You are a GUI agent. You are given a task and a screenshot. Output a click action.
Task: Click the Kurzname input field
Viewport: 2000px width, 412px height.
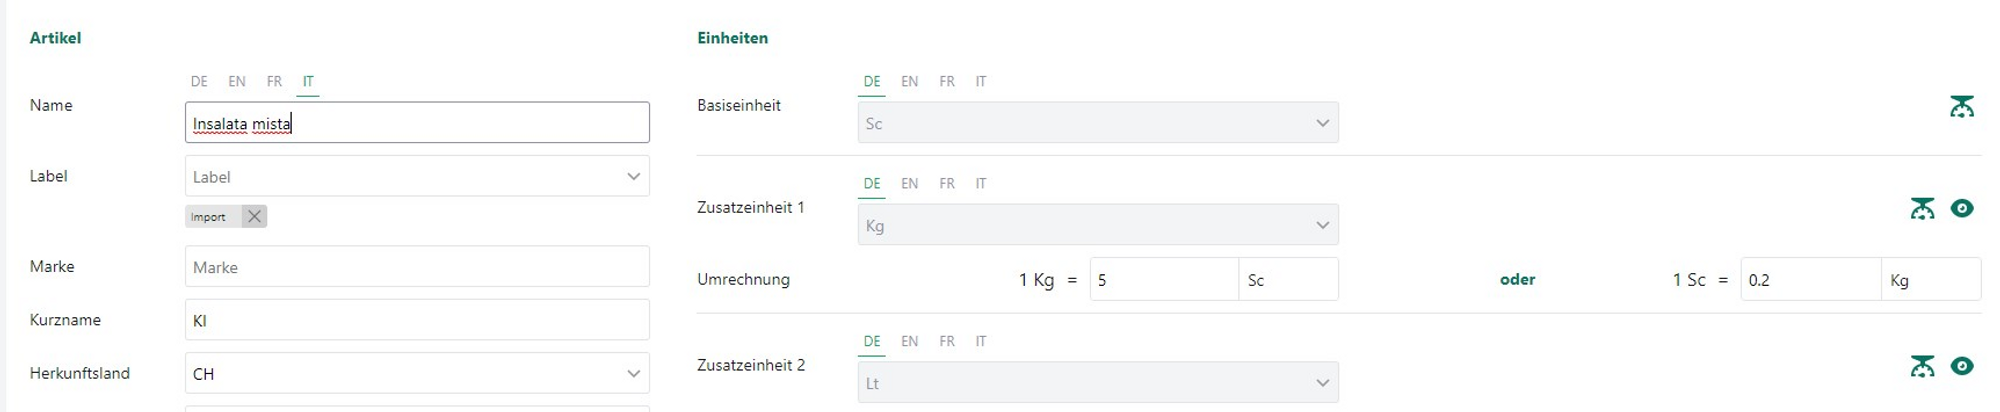(417, 320)
